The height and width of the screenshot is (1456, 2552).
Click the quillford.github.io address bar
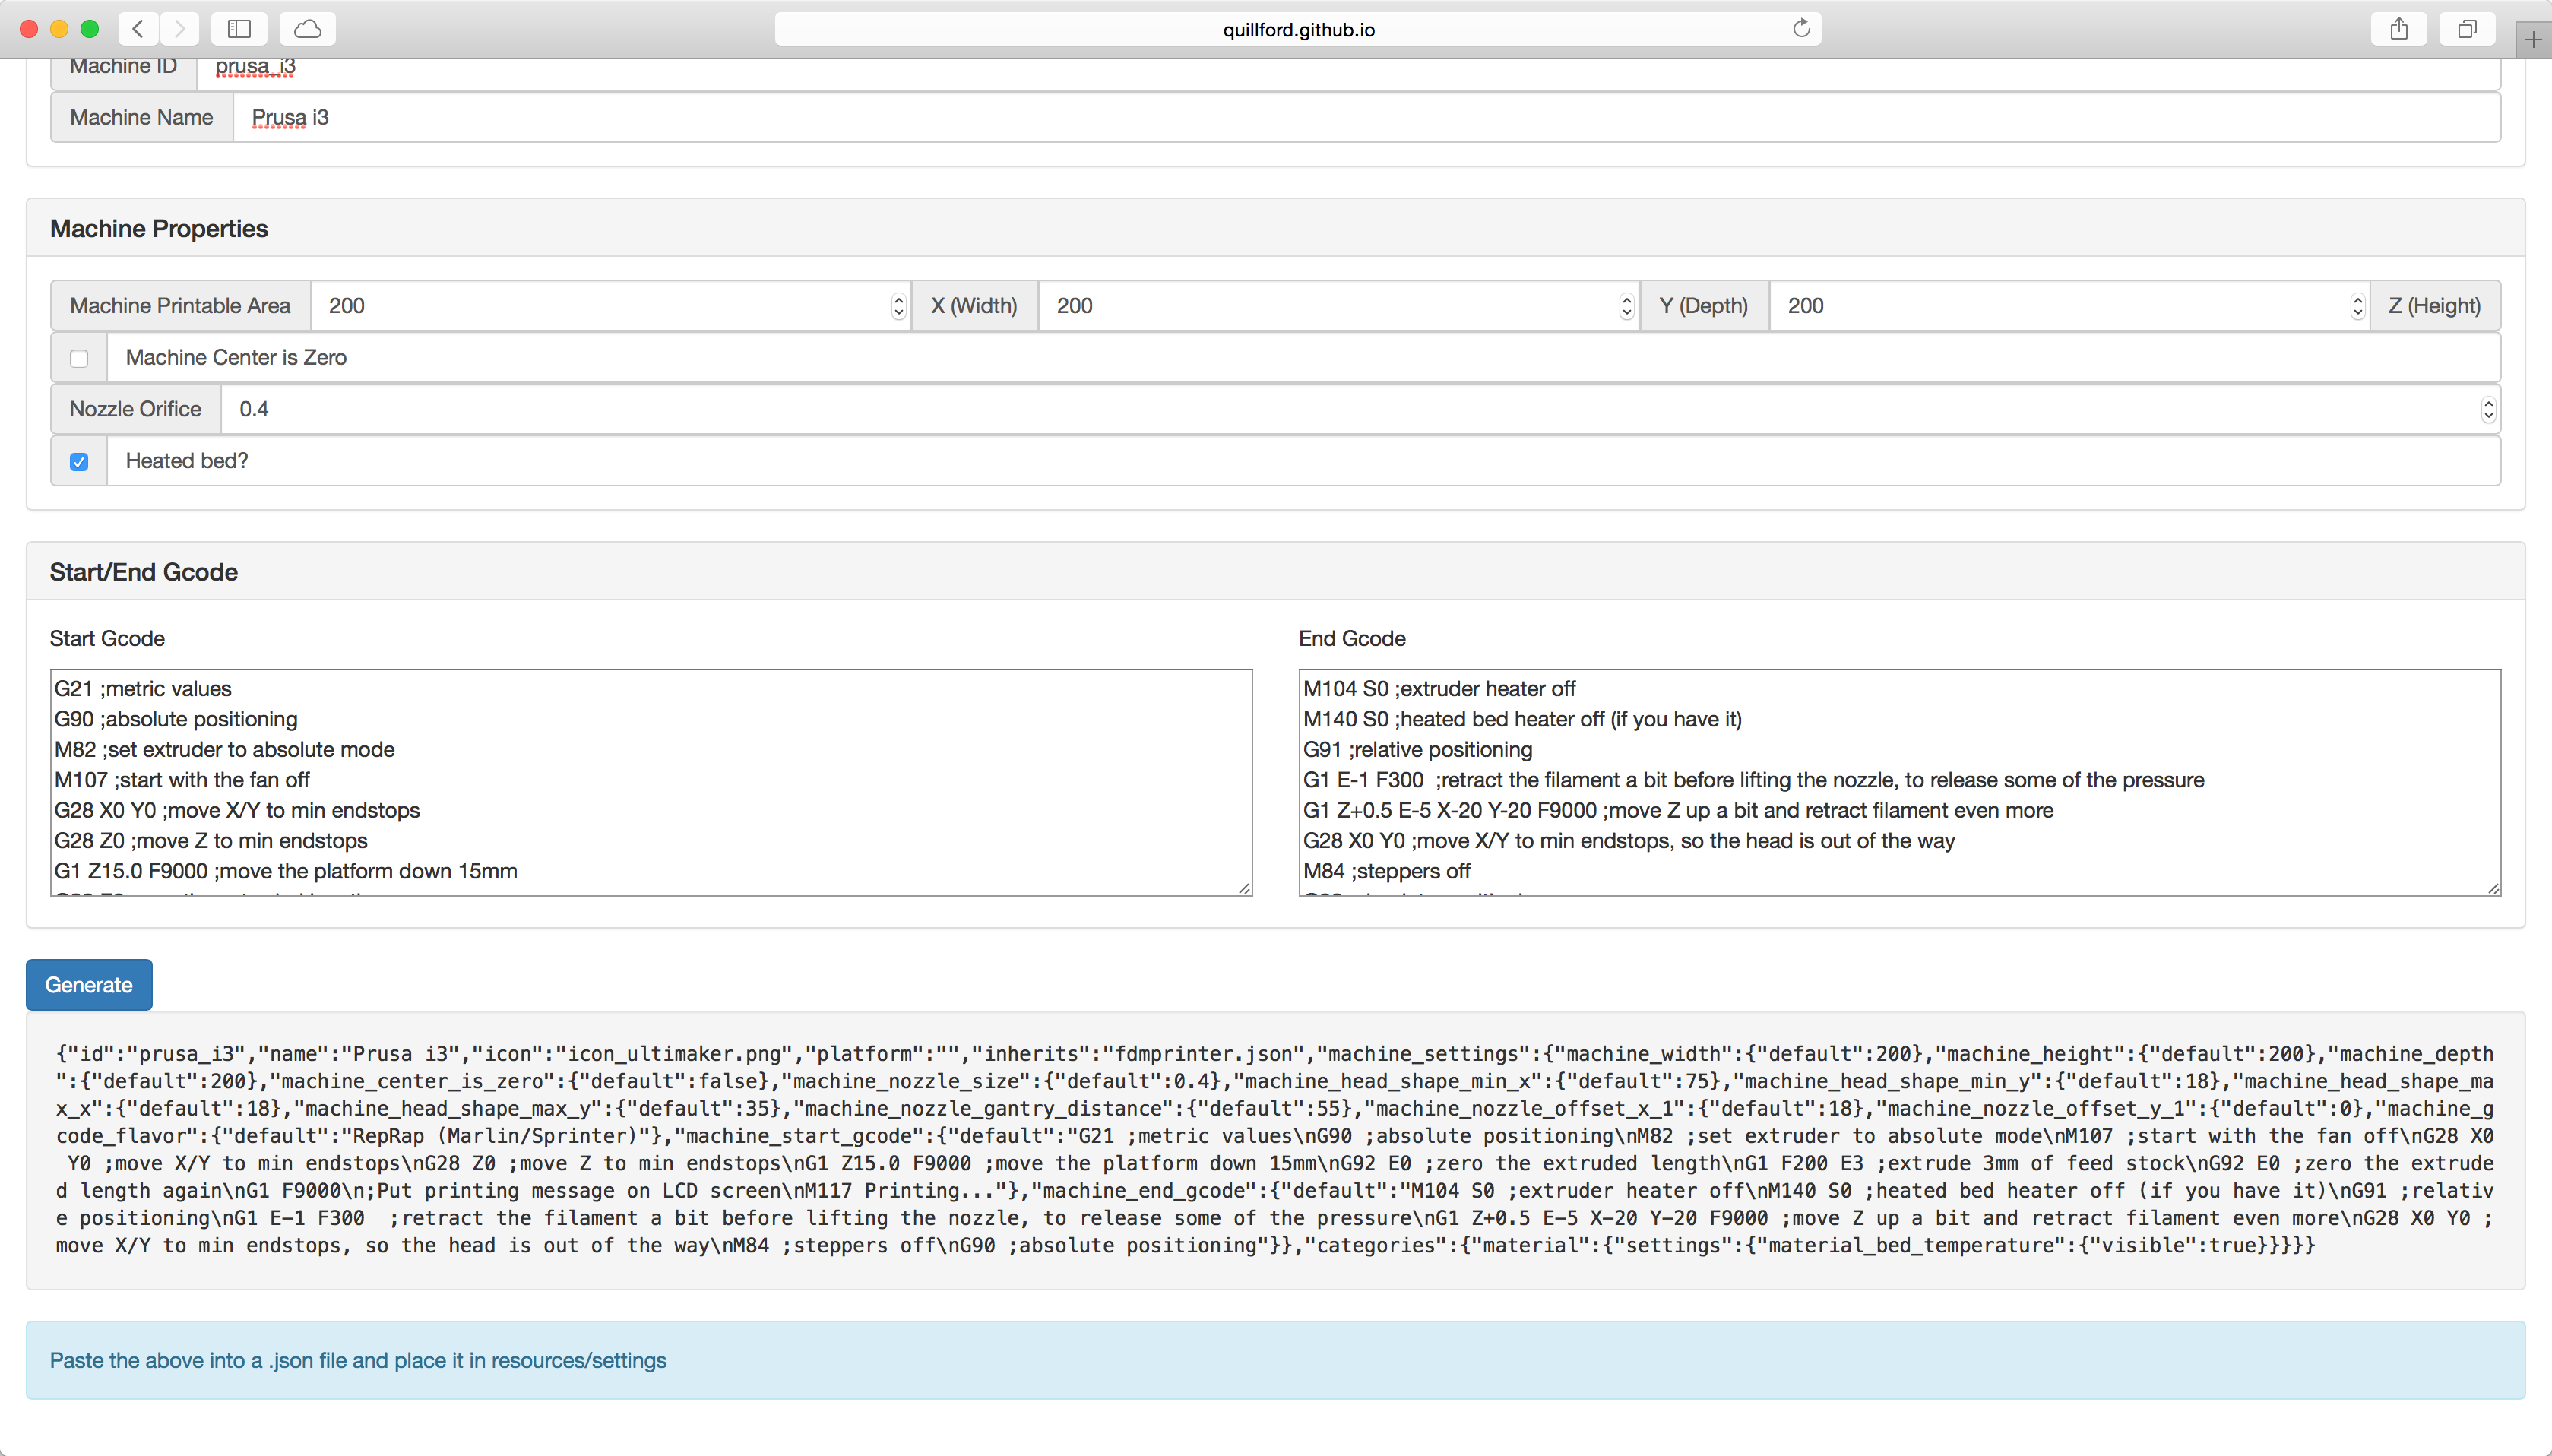coord(1297,29)
